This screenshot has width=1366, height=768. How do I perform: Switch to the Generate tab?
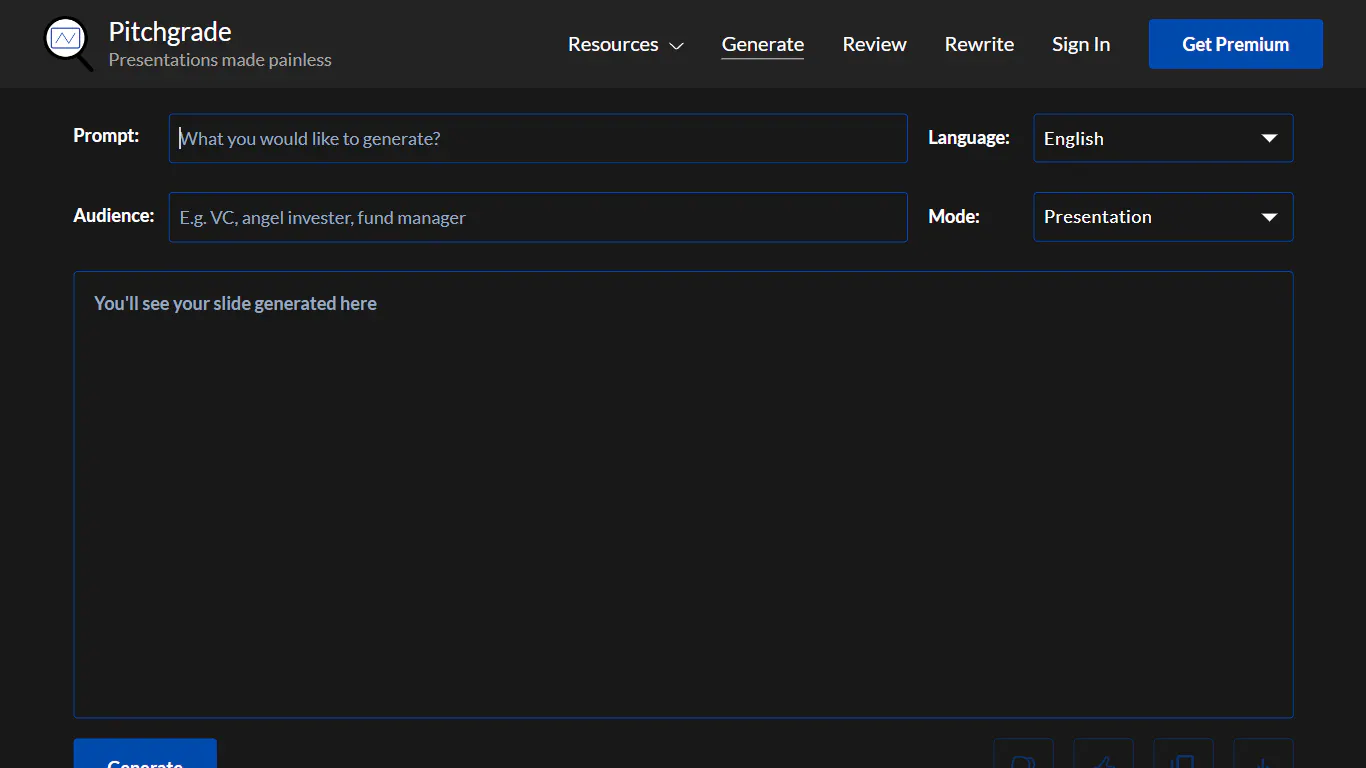[x=762, y=44]
